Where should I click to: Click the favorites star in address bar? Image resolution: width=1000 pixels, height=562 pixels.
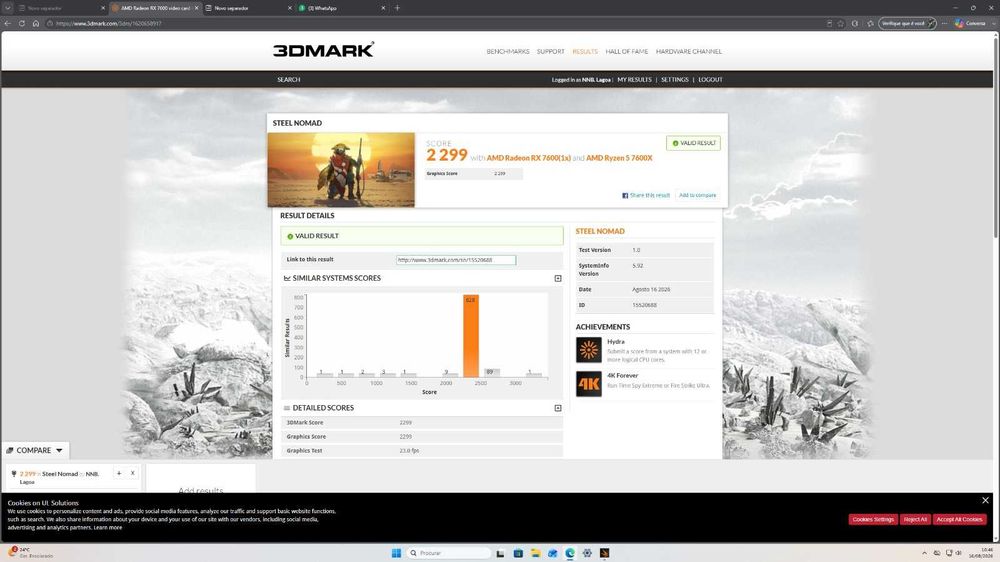841,24
